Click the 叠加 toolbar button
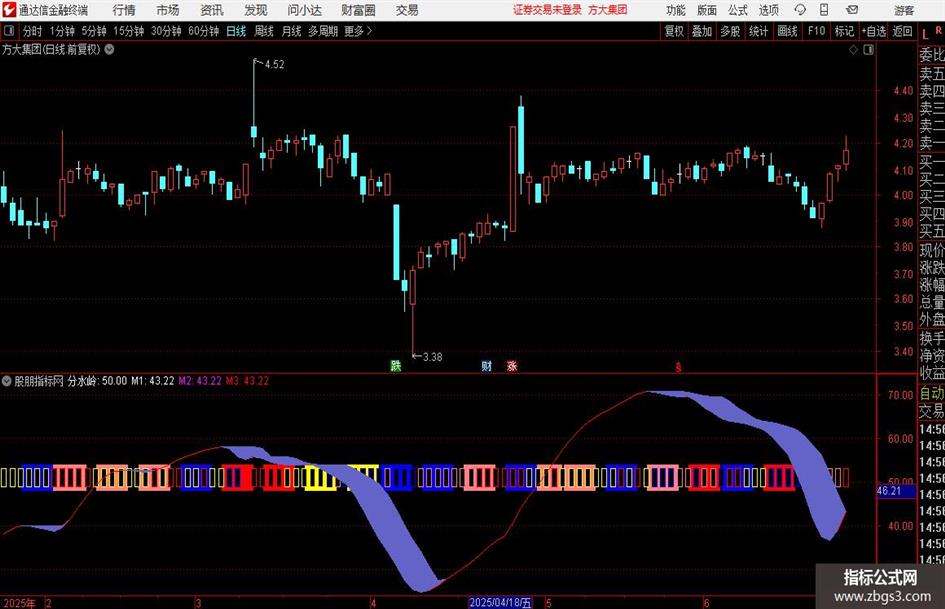945x609 pixels. tap(702, 31)
